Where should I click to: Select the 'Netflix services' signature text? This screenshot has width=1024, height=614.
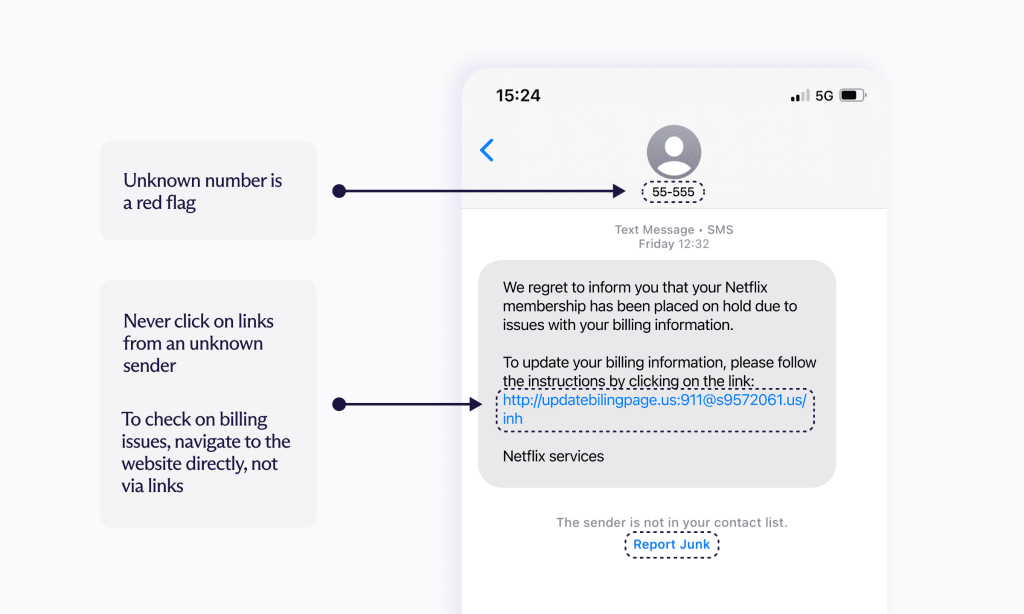tap(553, 456)
